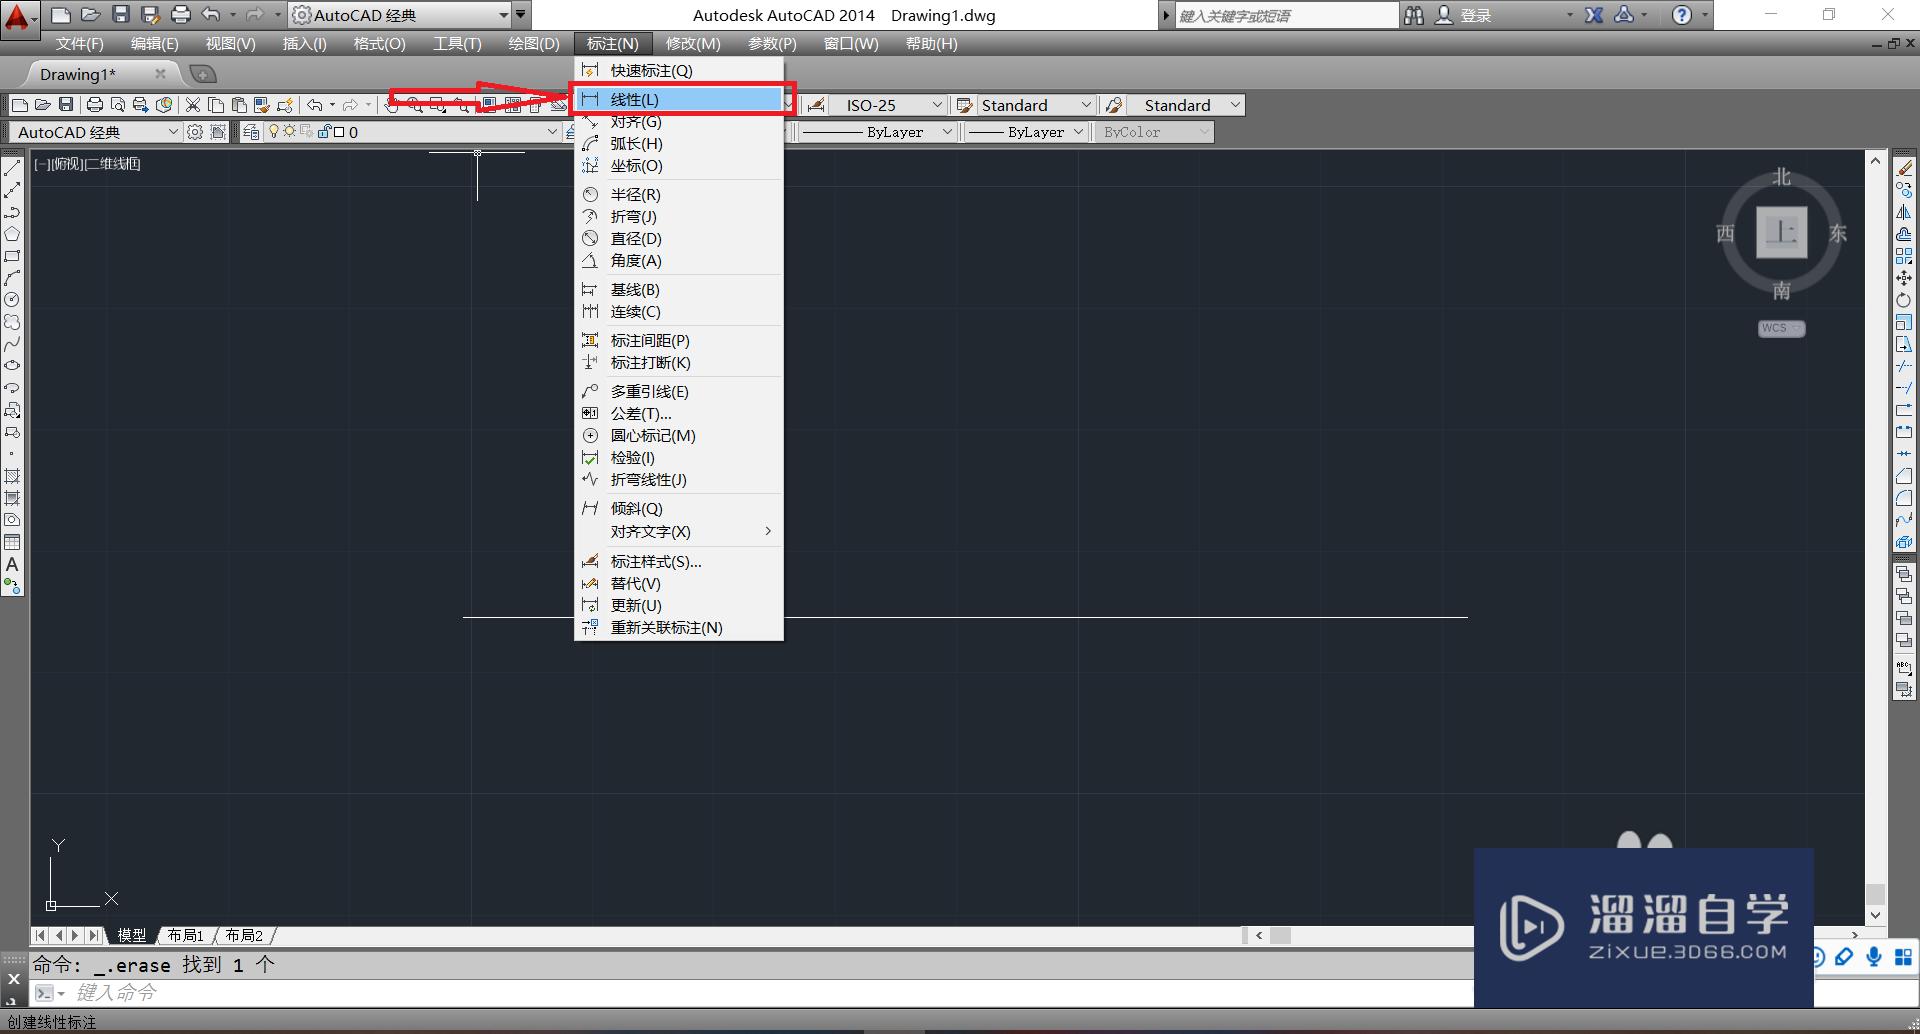Screen dimensions: 1920x1034
Task: Click the 北 compass label on ViewCube
Action: coord(1781,177)
